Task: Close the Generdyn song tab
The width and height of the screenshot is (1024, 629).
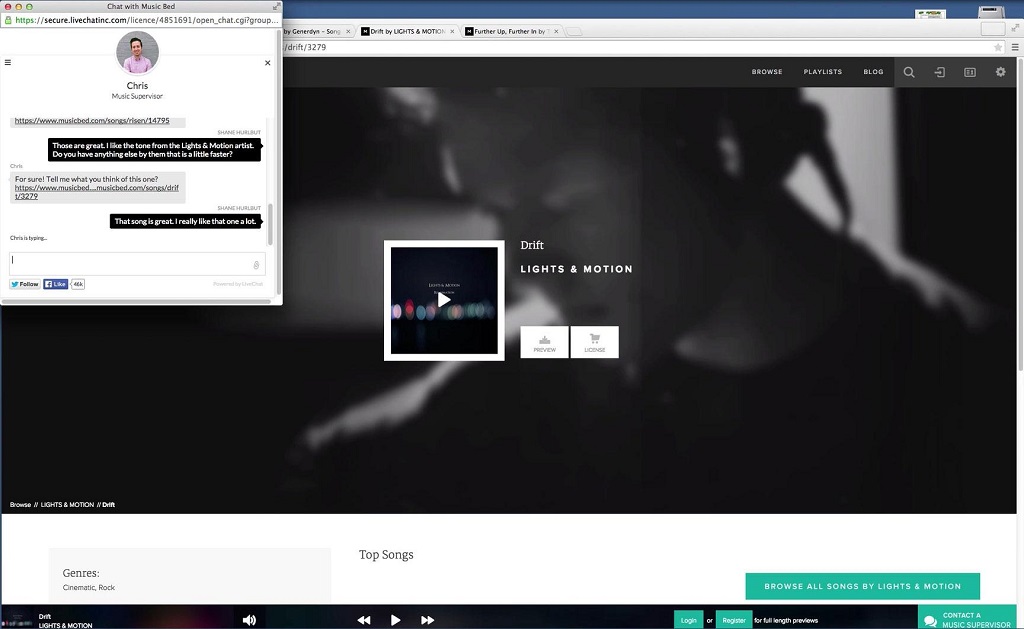Action: pos(348,31)
